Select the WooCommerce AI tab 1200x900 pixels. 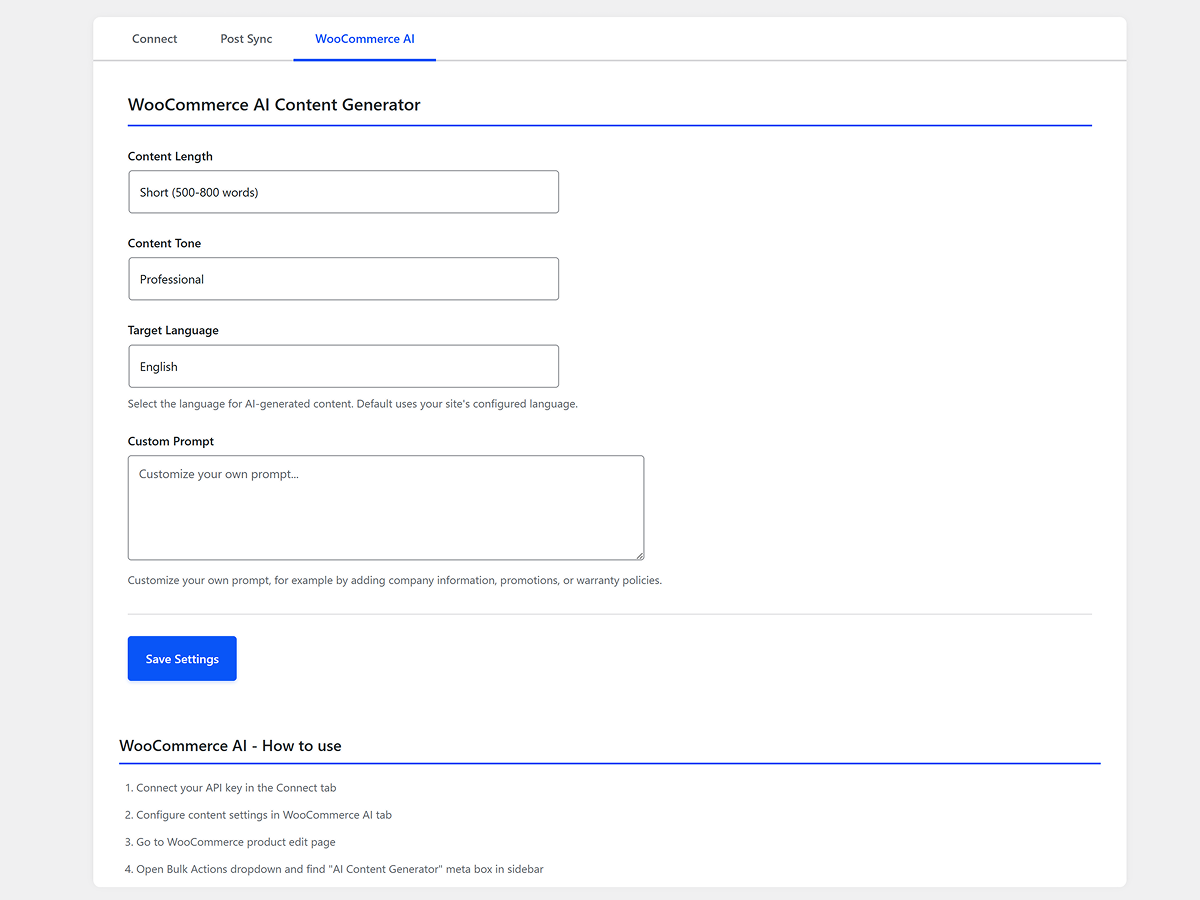click(364, 39)
